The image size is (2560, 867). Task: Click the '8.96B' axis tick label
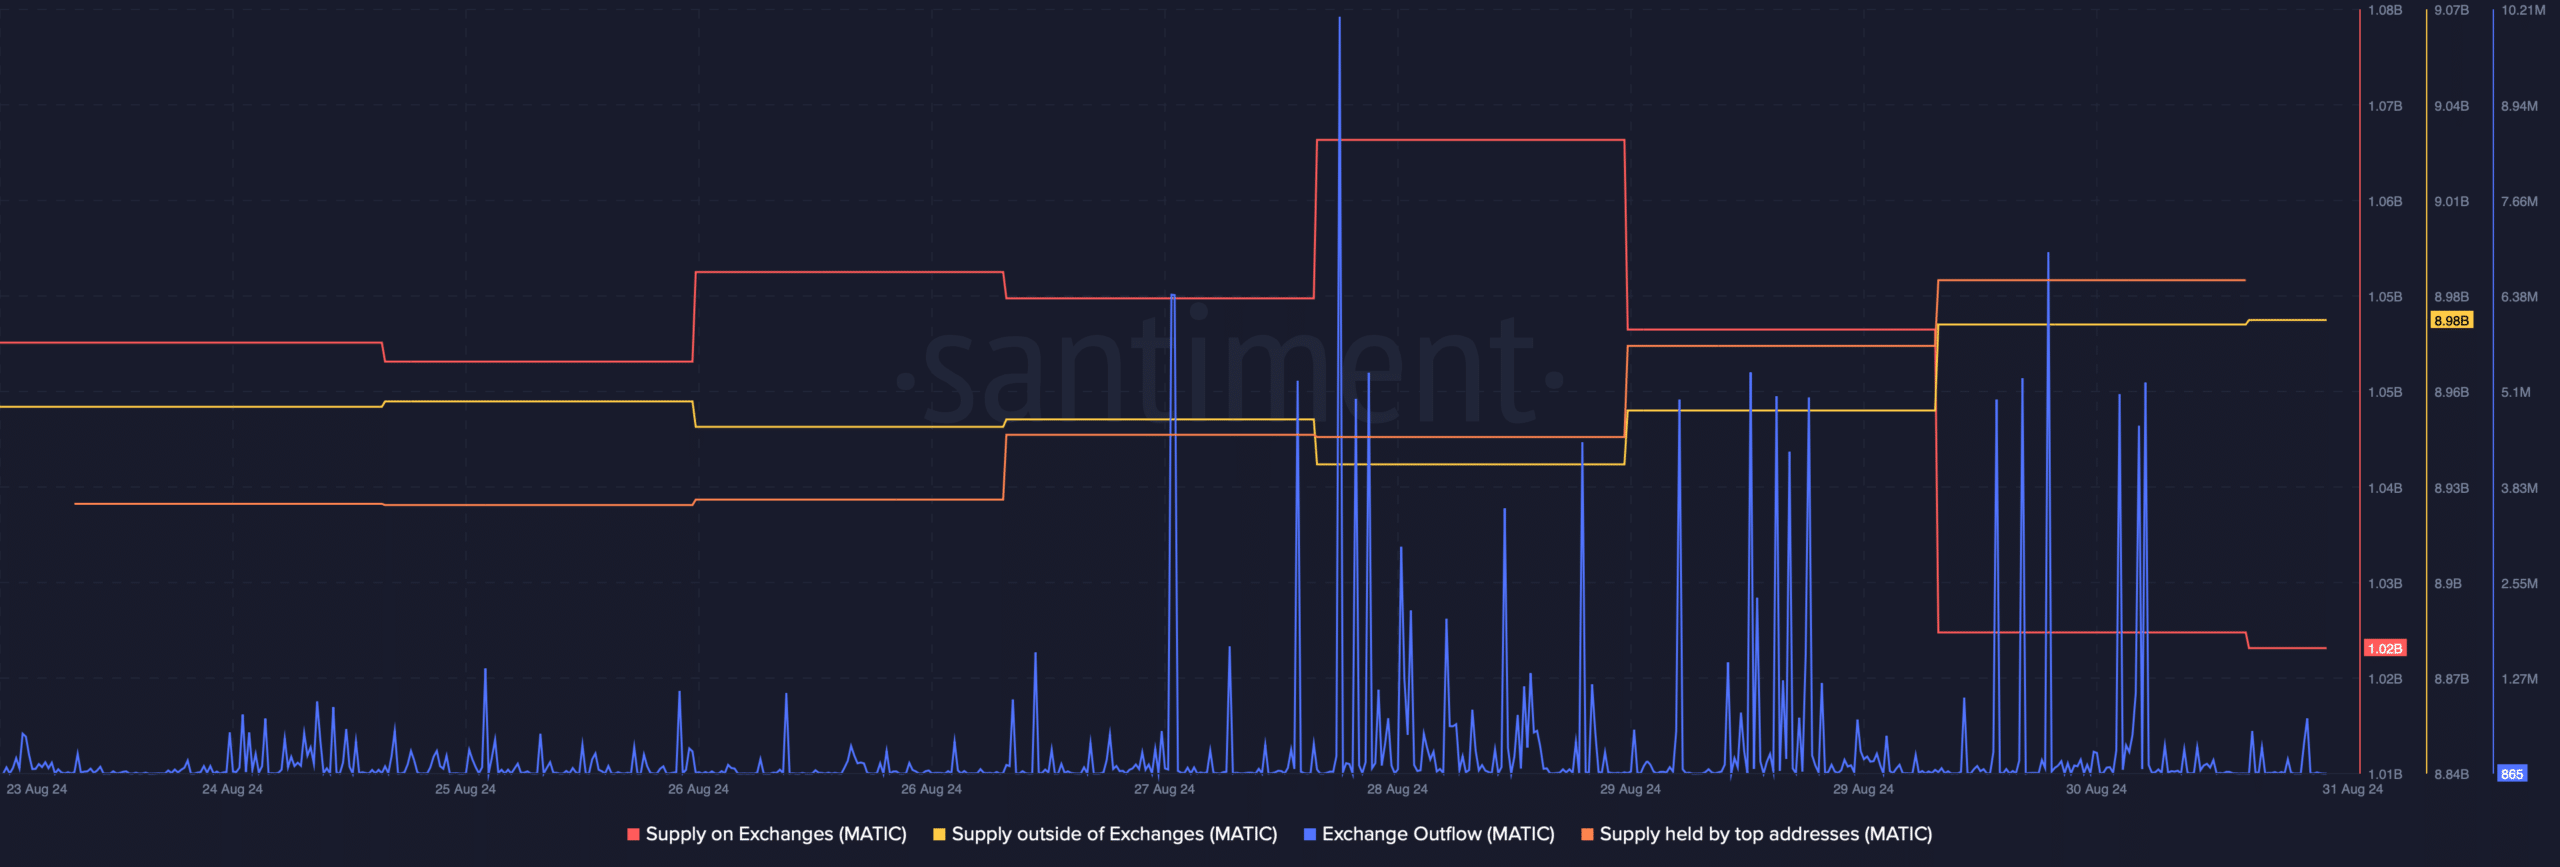point(2451,392)
